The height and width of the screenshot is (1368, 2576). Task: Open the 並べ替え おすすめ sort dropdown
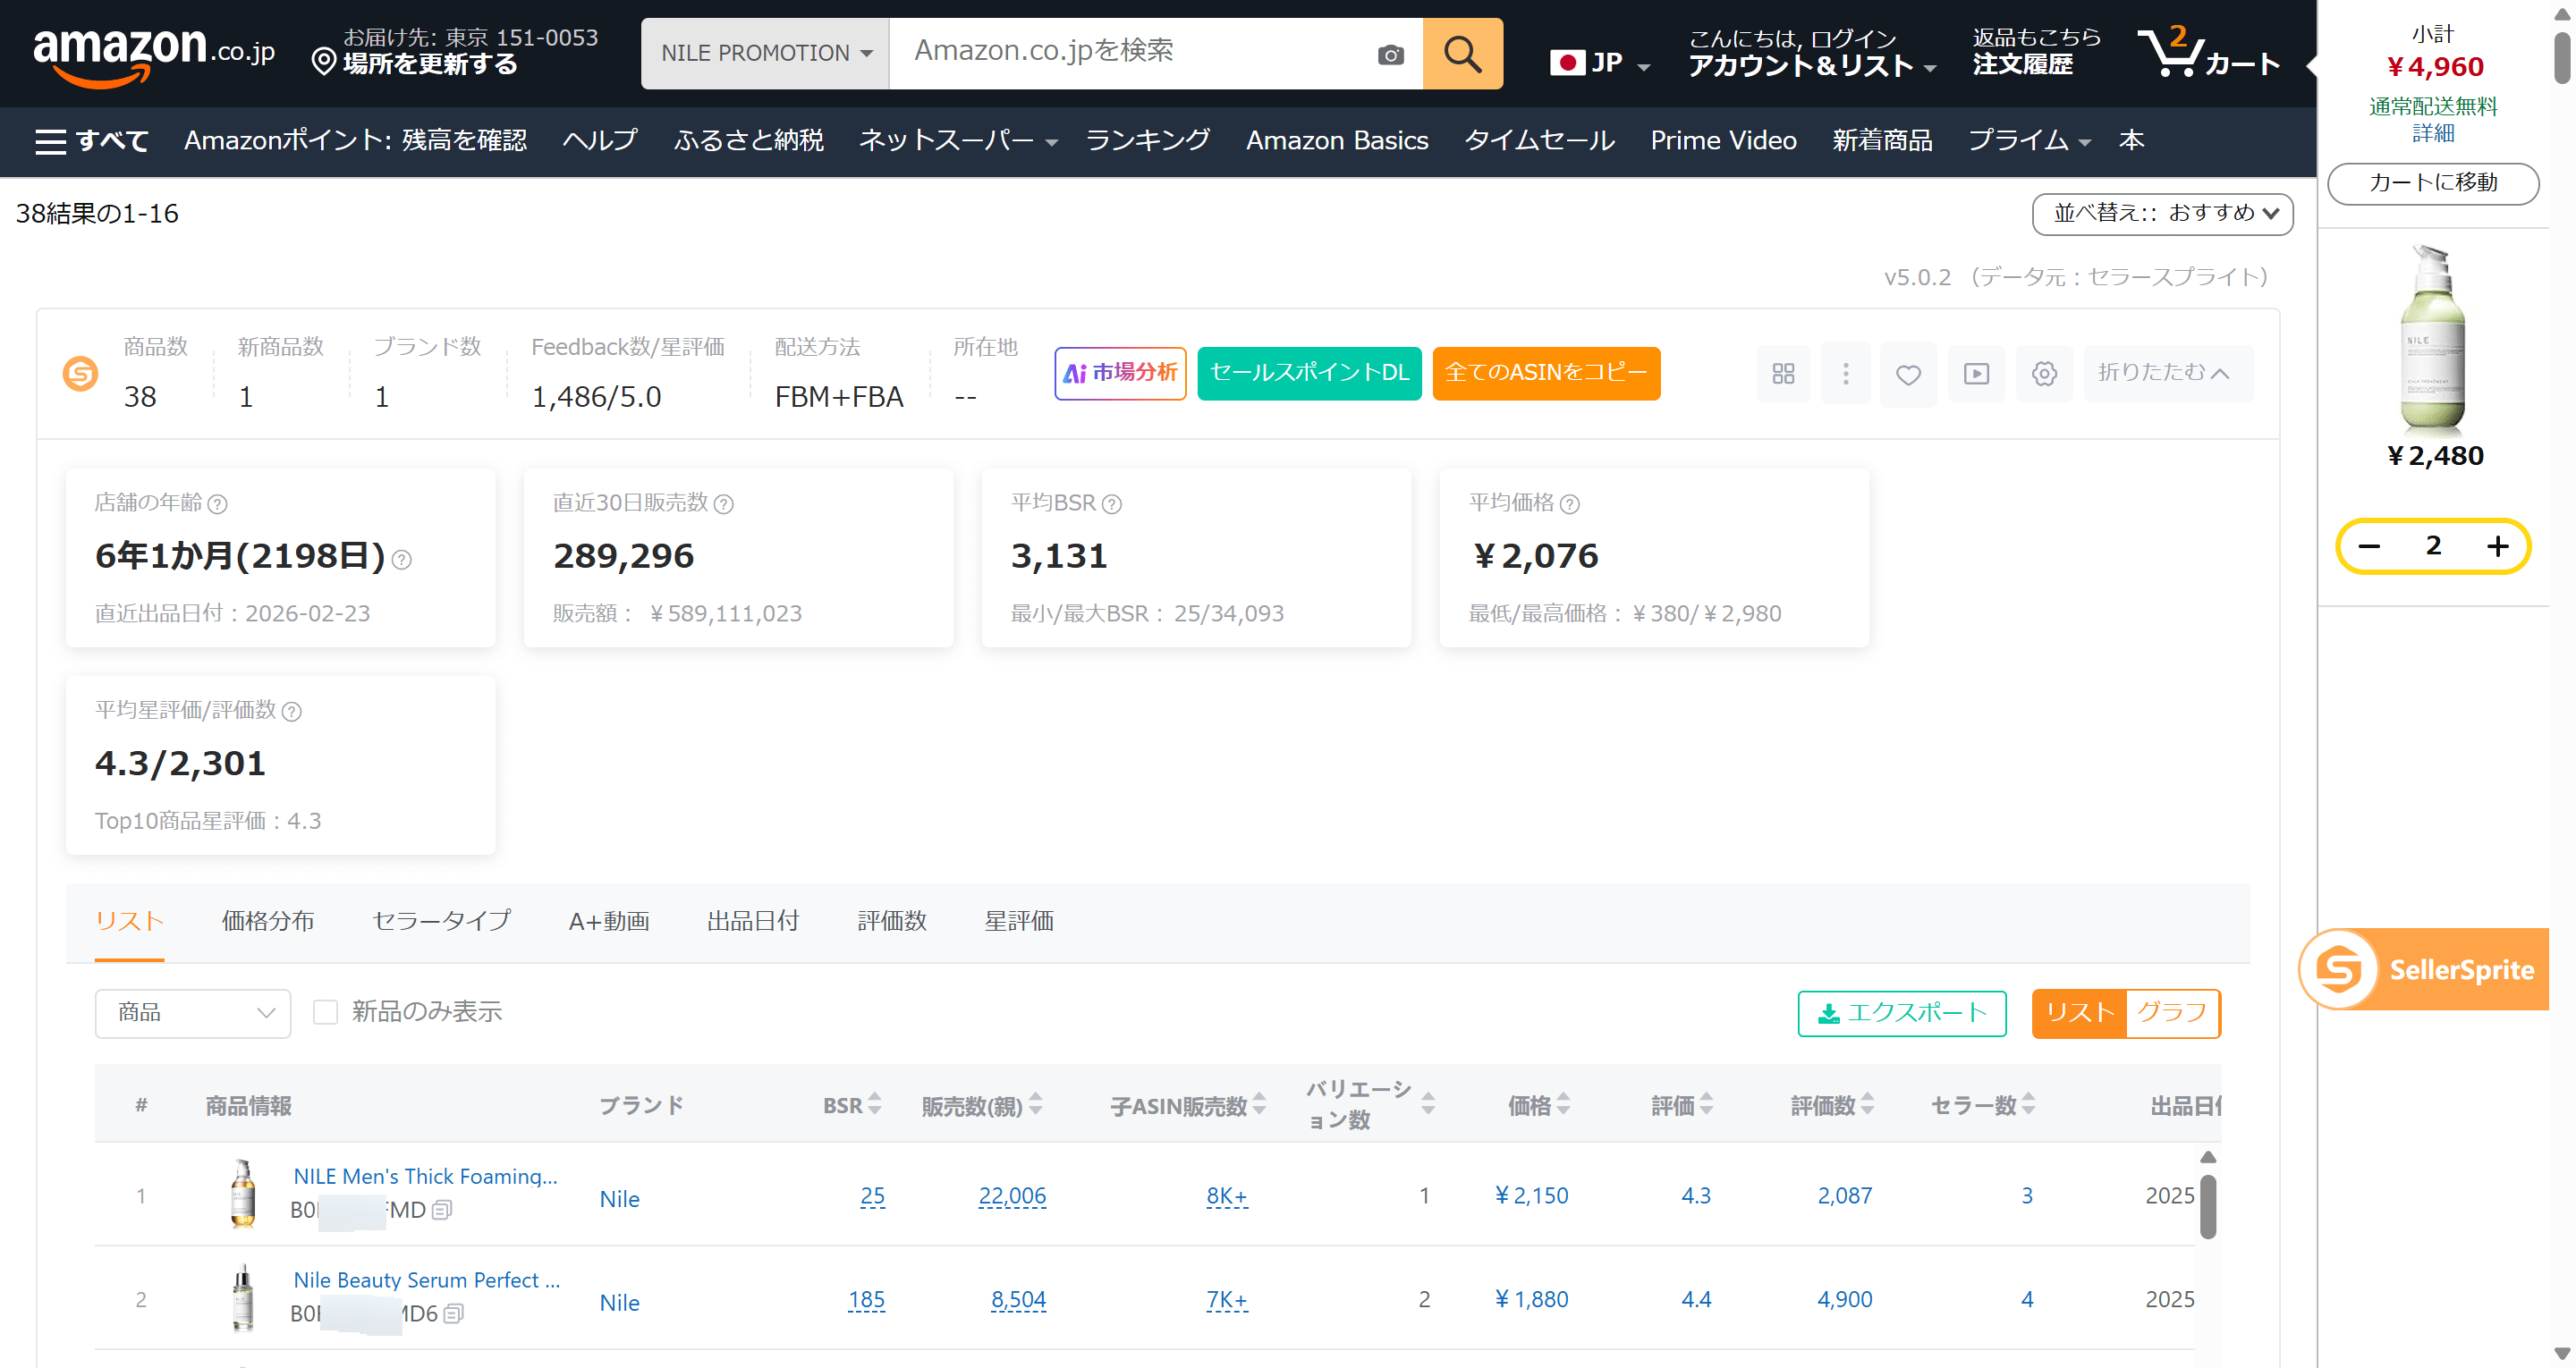pos(2162,214)
